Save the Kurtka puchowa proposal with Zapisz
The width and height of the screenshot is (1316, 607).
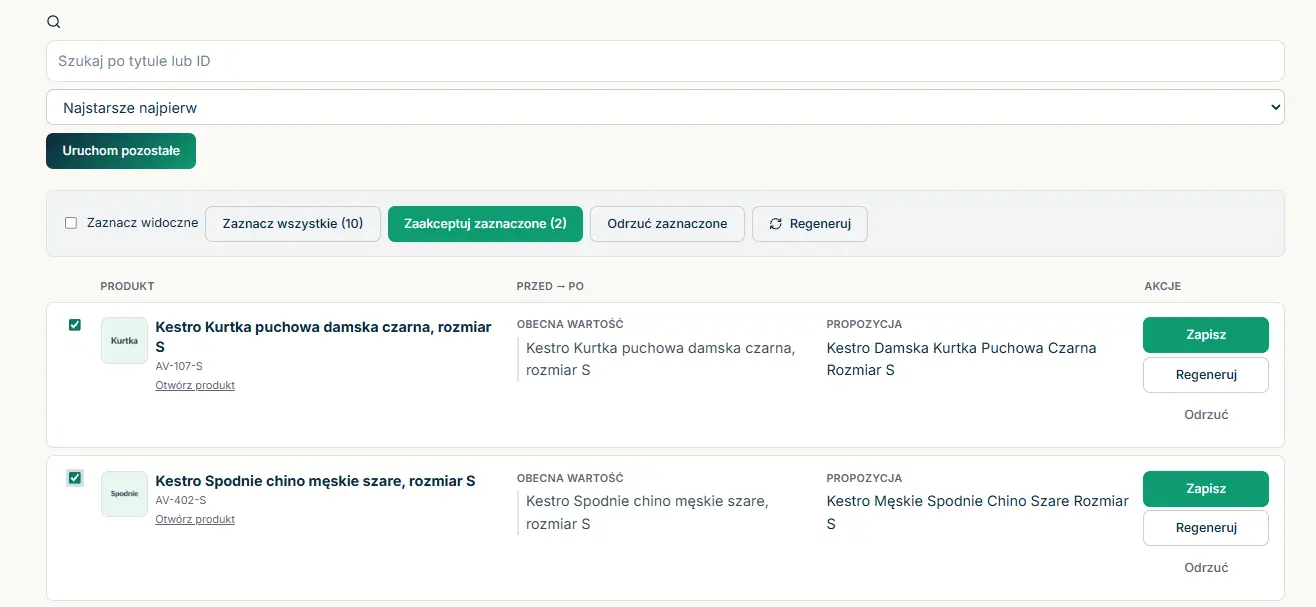coord(1206,335)
